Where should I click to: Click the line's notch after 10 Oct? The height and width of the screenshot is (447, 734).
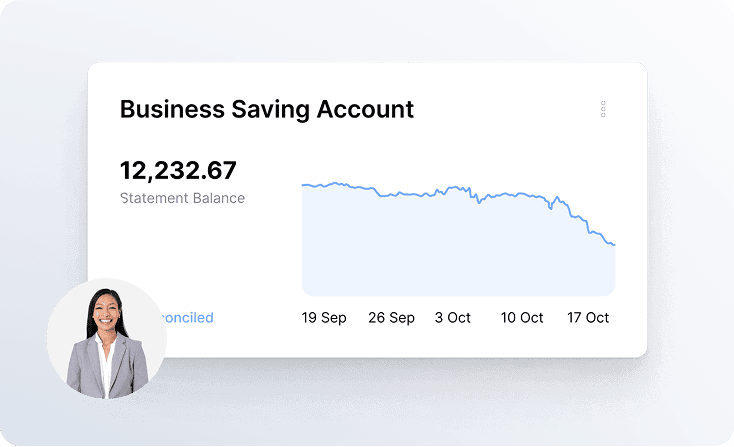point(550,208)
